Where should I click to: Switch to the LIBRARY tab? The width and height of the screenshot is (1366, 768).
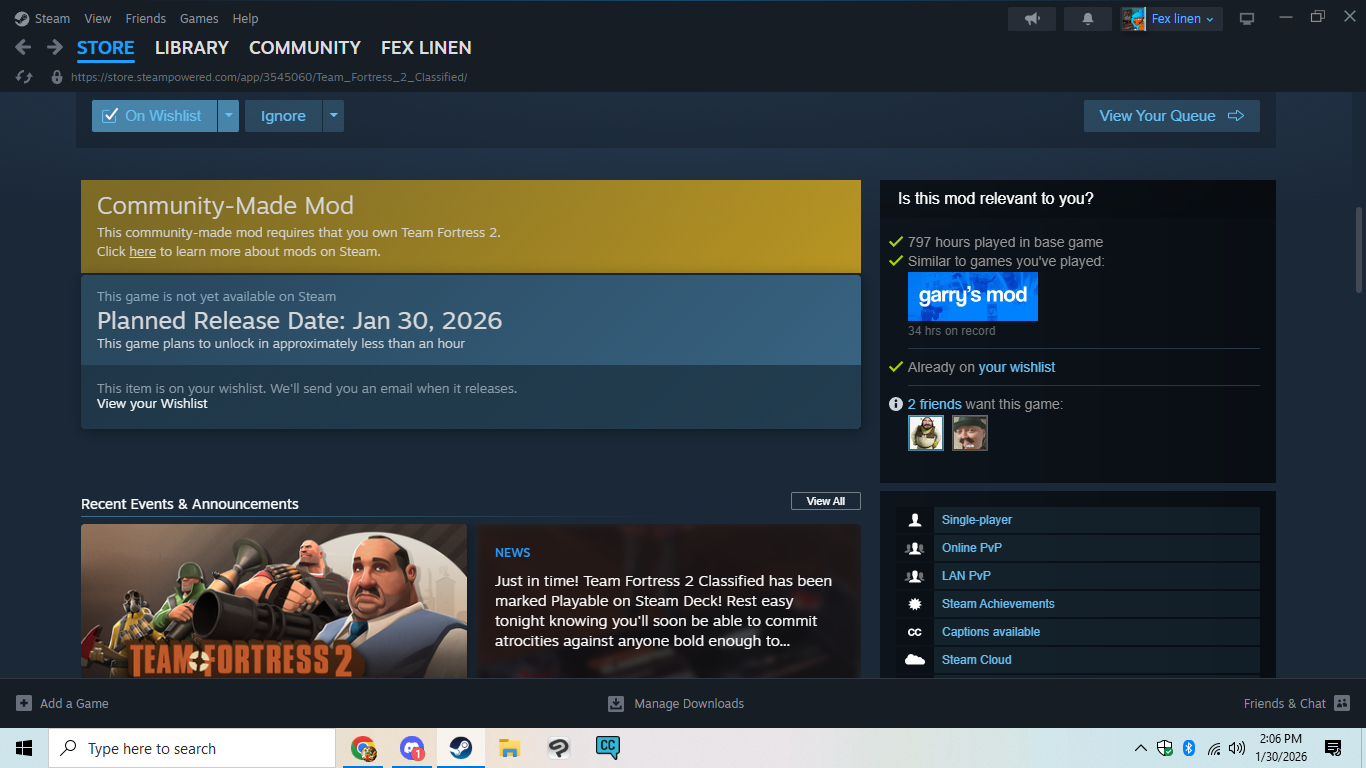[192, 47]
